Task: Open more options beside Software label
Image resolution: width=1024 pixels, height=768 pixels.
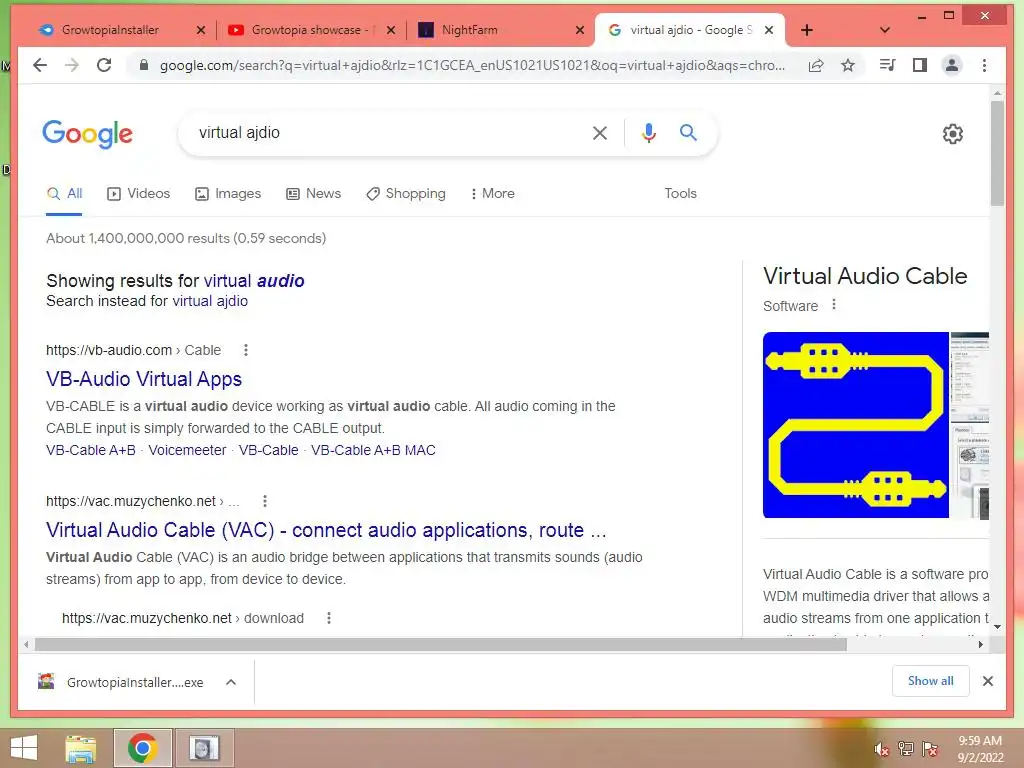Action: coord(833,304)
